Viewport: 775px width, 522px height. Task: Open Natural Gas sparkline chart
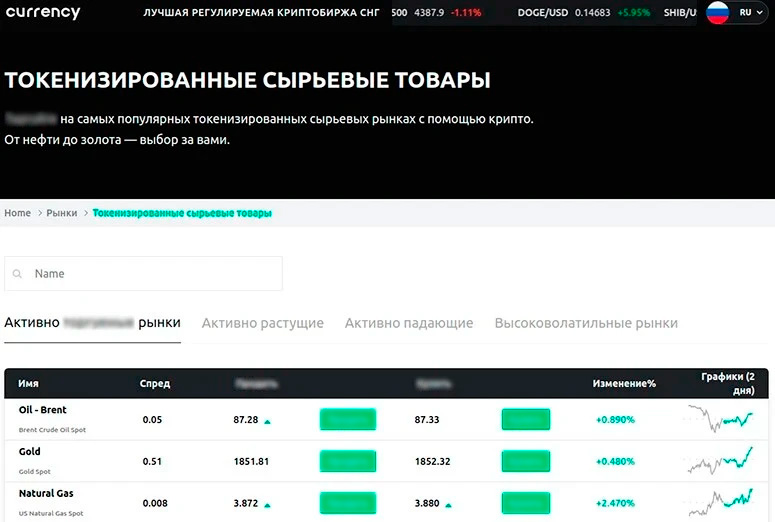pyautogui.click(x=720, y=500)
